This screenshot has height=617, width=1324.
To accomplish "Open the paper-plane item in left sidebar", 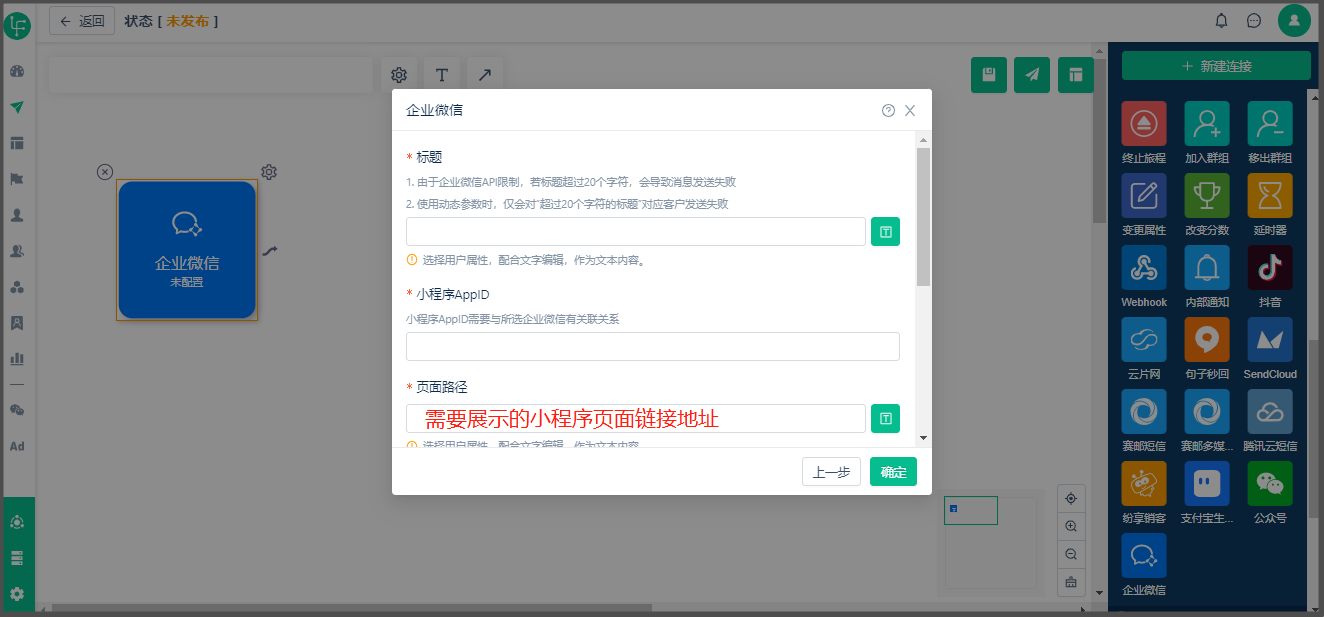I will coord(17,107).
